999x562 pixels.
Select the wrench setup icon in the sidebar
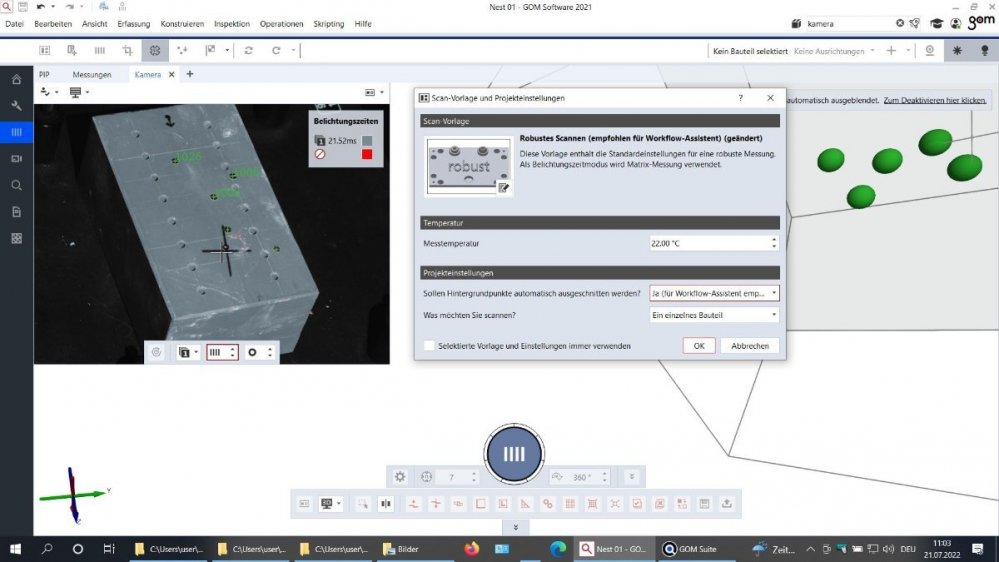tap(16, 106)
